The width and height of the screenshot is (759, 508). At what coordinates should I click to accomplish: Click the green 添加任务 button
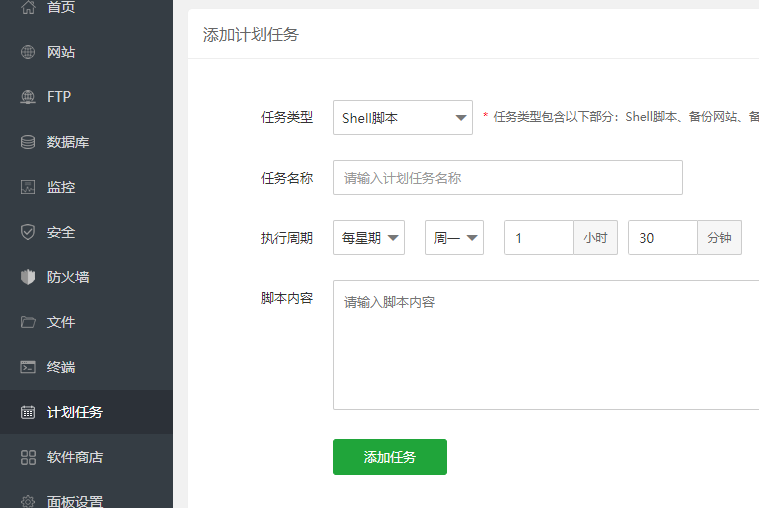[x=390, y=457]
